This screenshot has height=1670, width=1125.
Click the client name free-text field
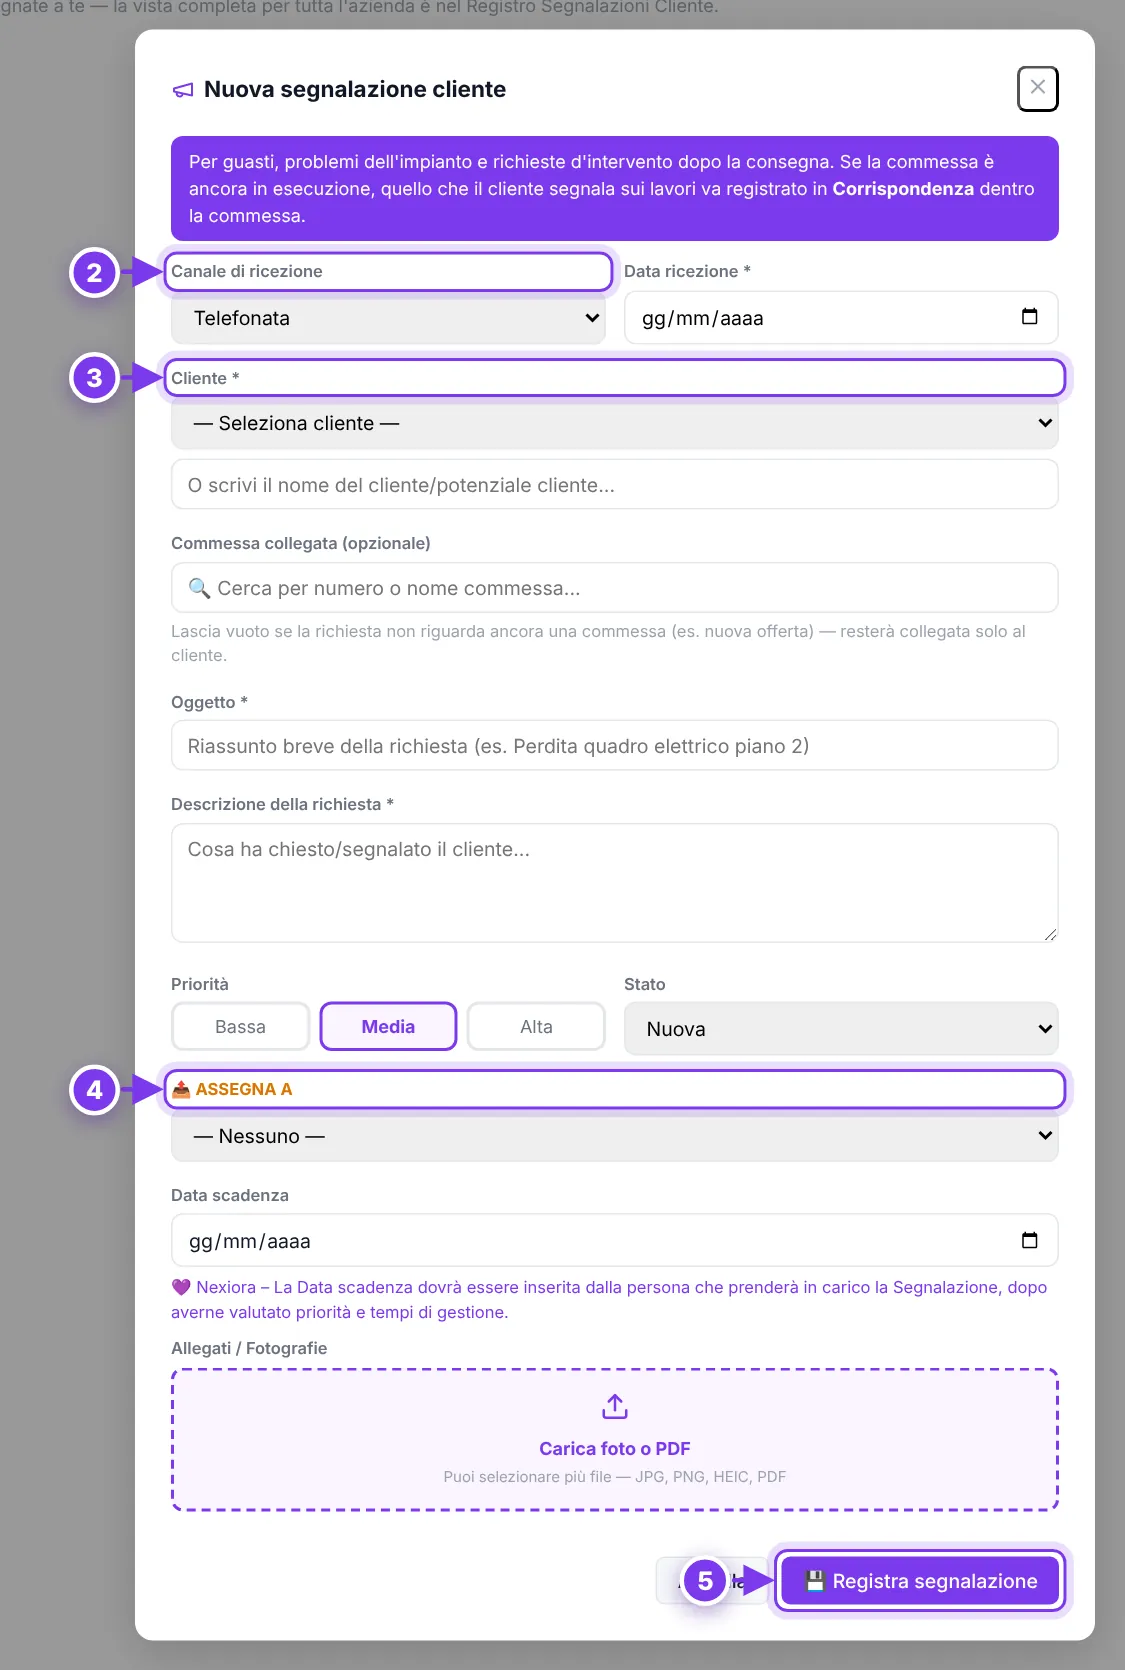coord(615,485)
